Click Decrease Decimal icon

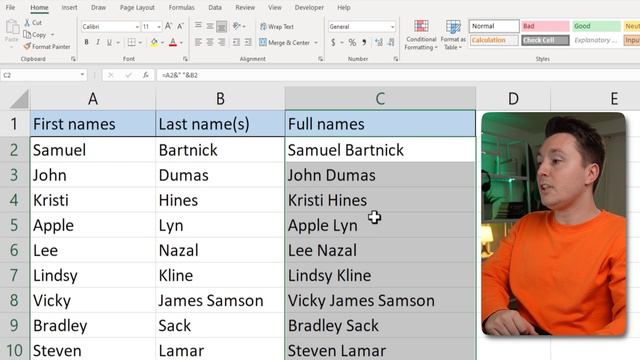(x=391, y=42)
